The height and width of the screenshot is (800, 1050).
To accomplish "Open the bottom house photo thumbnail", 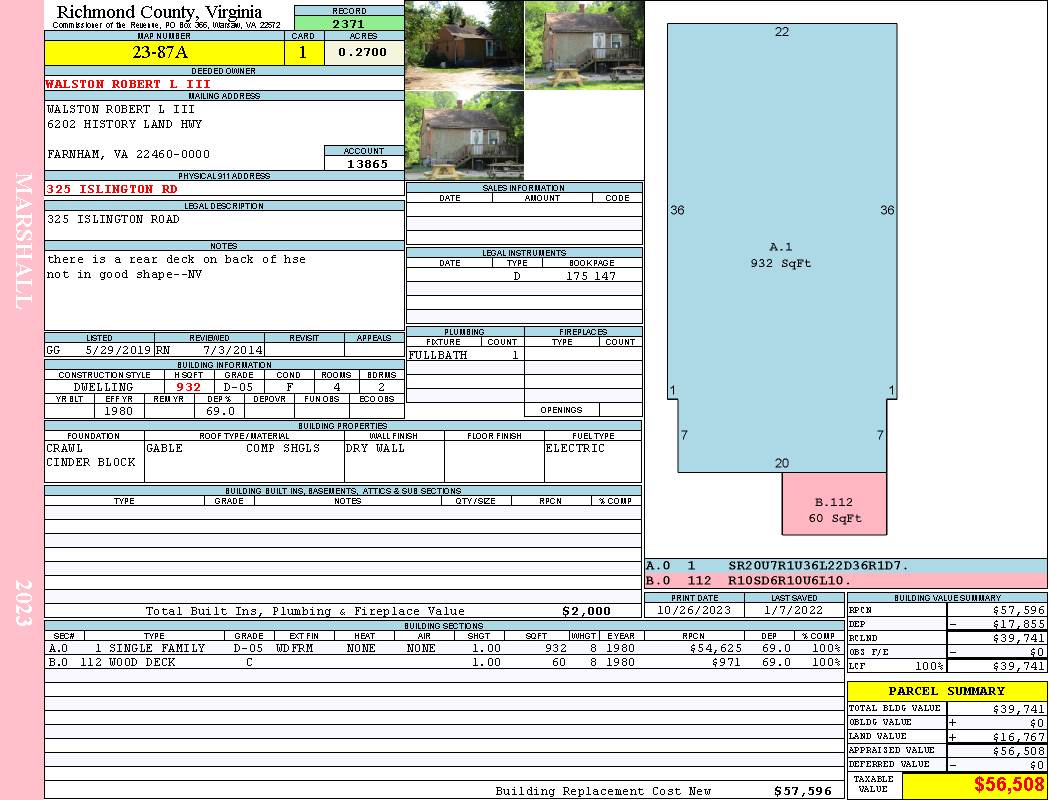I will 464,135.
